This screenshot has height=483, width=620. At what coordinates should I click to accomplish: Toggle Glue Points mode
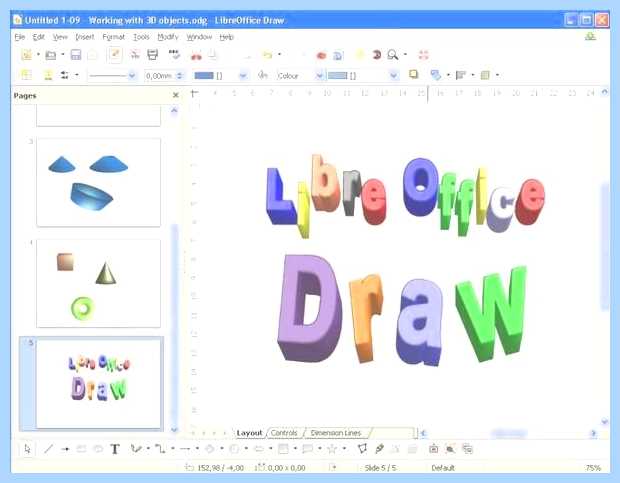coord(380,449)
